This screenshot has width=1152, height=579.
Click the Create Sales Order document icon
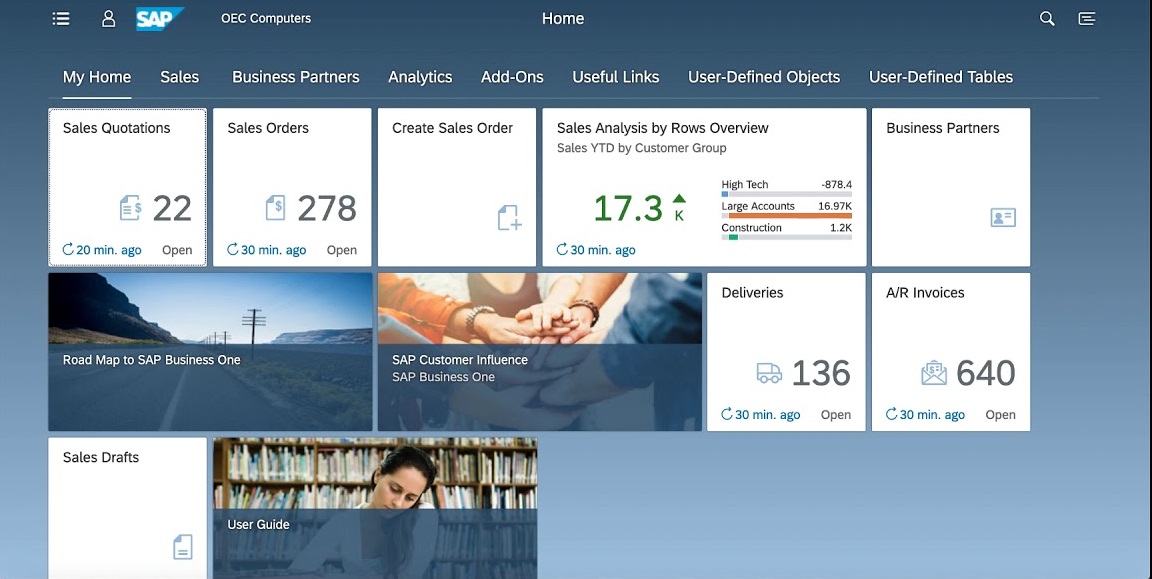point(509,217)
